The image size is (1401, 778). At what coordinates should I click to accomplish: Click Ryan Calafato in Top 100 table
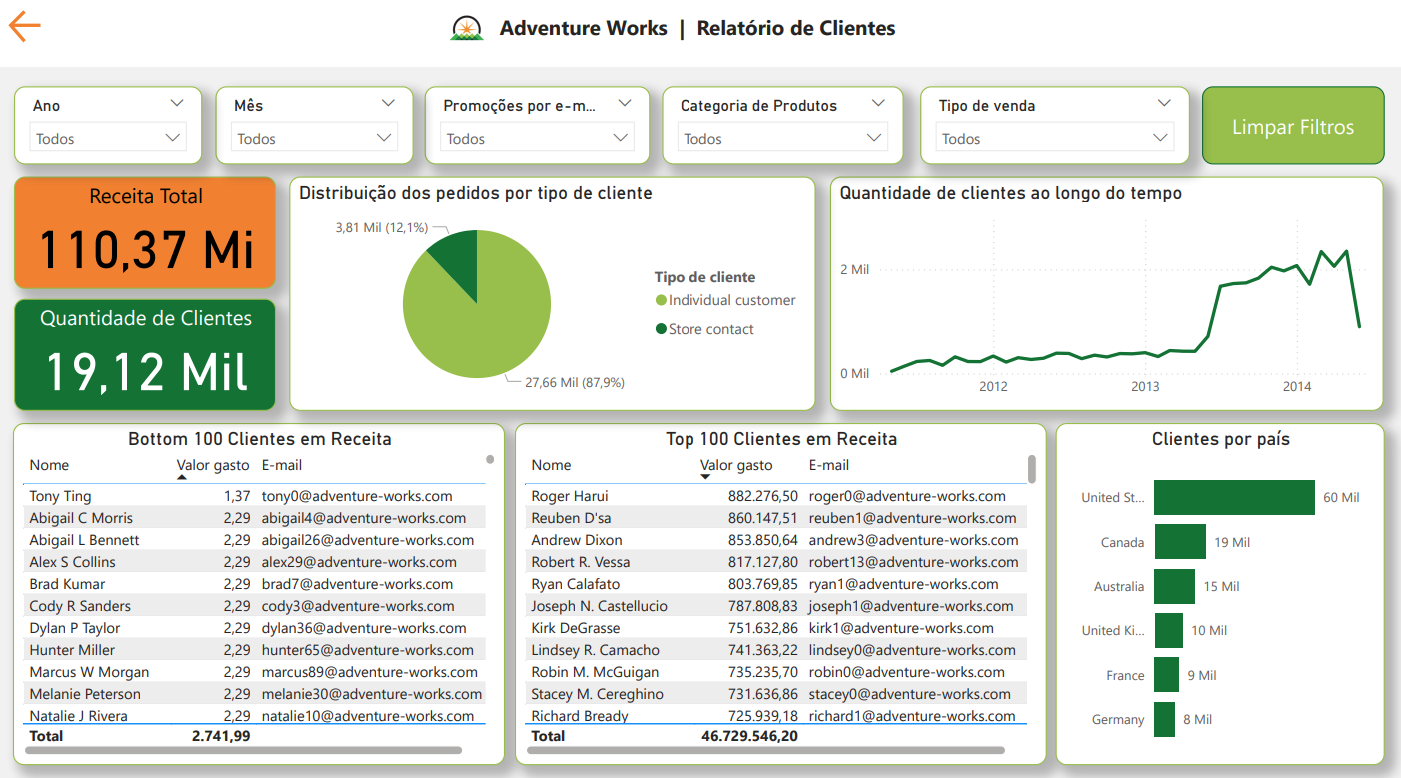point(576,584)
